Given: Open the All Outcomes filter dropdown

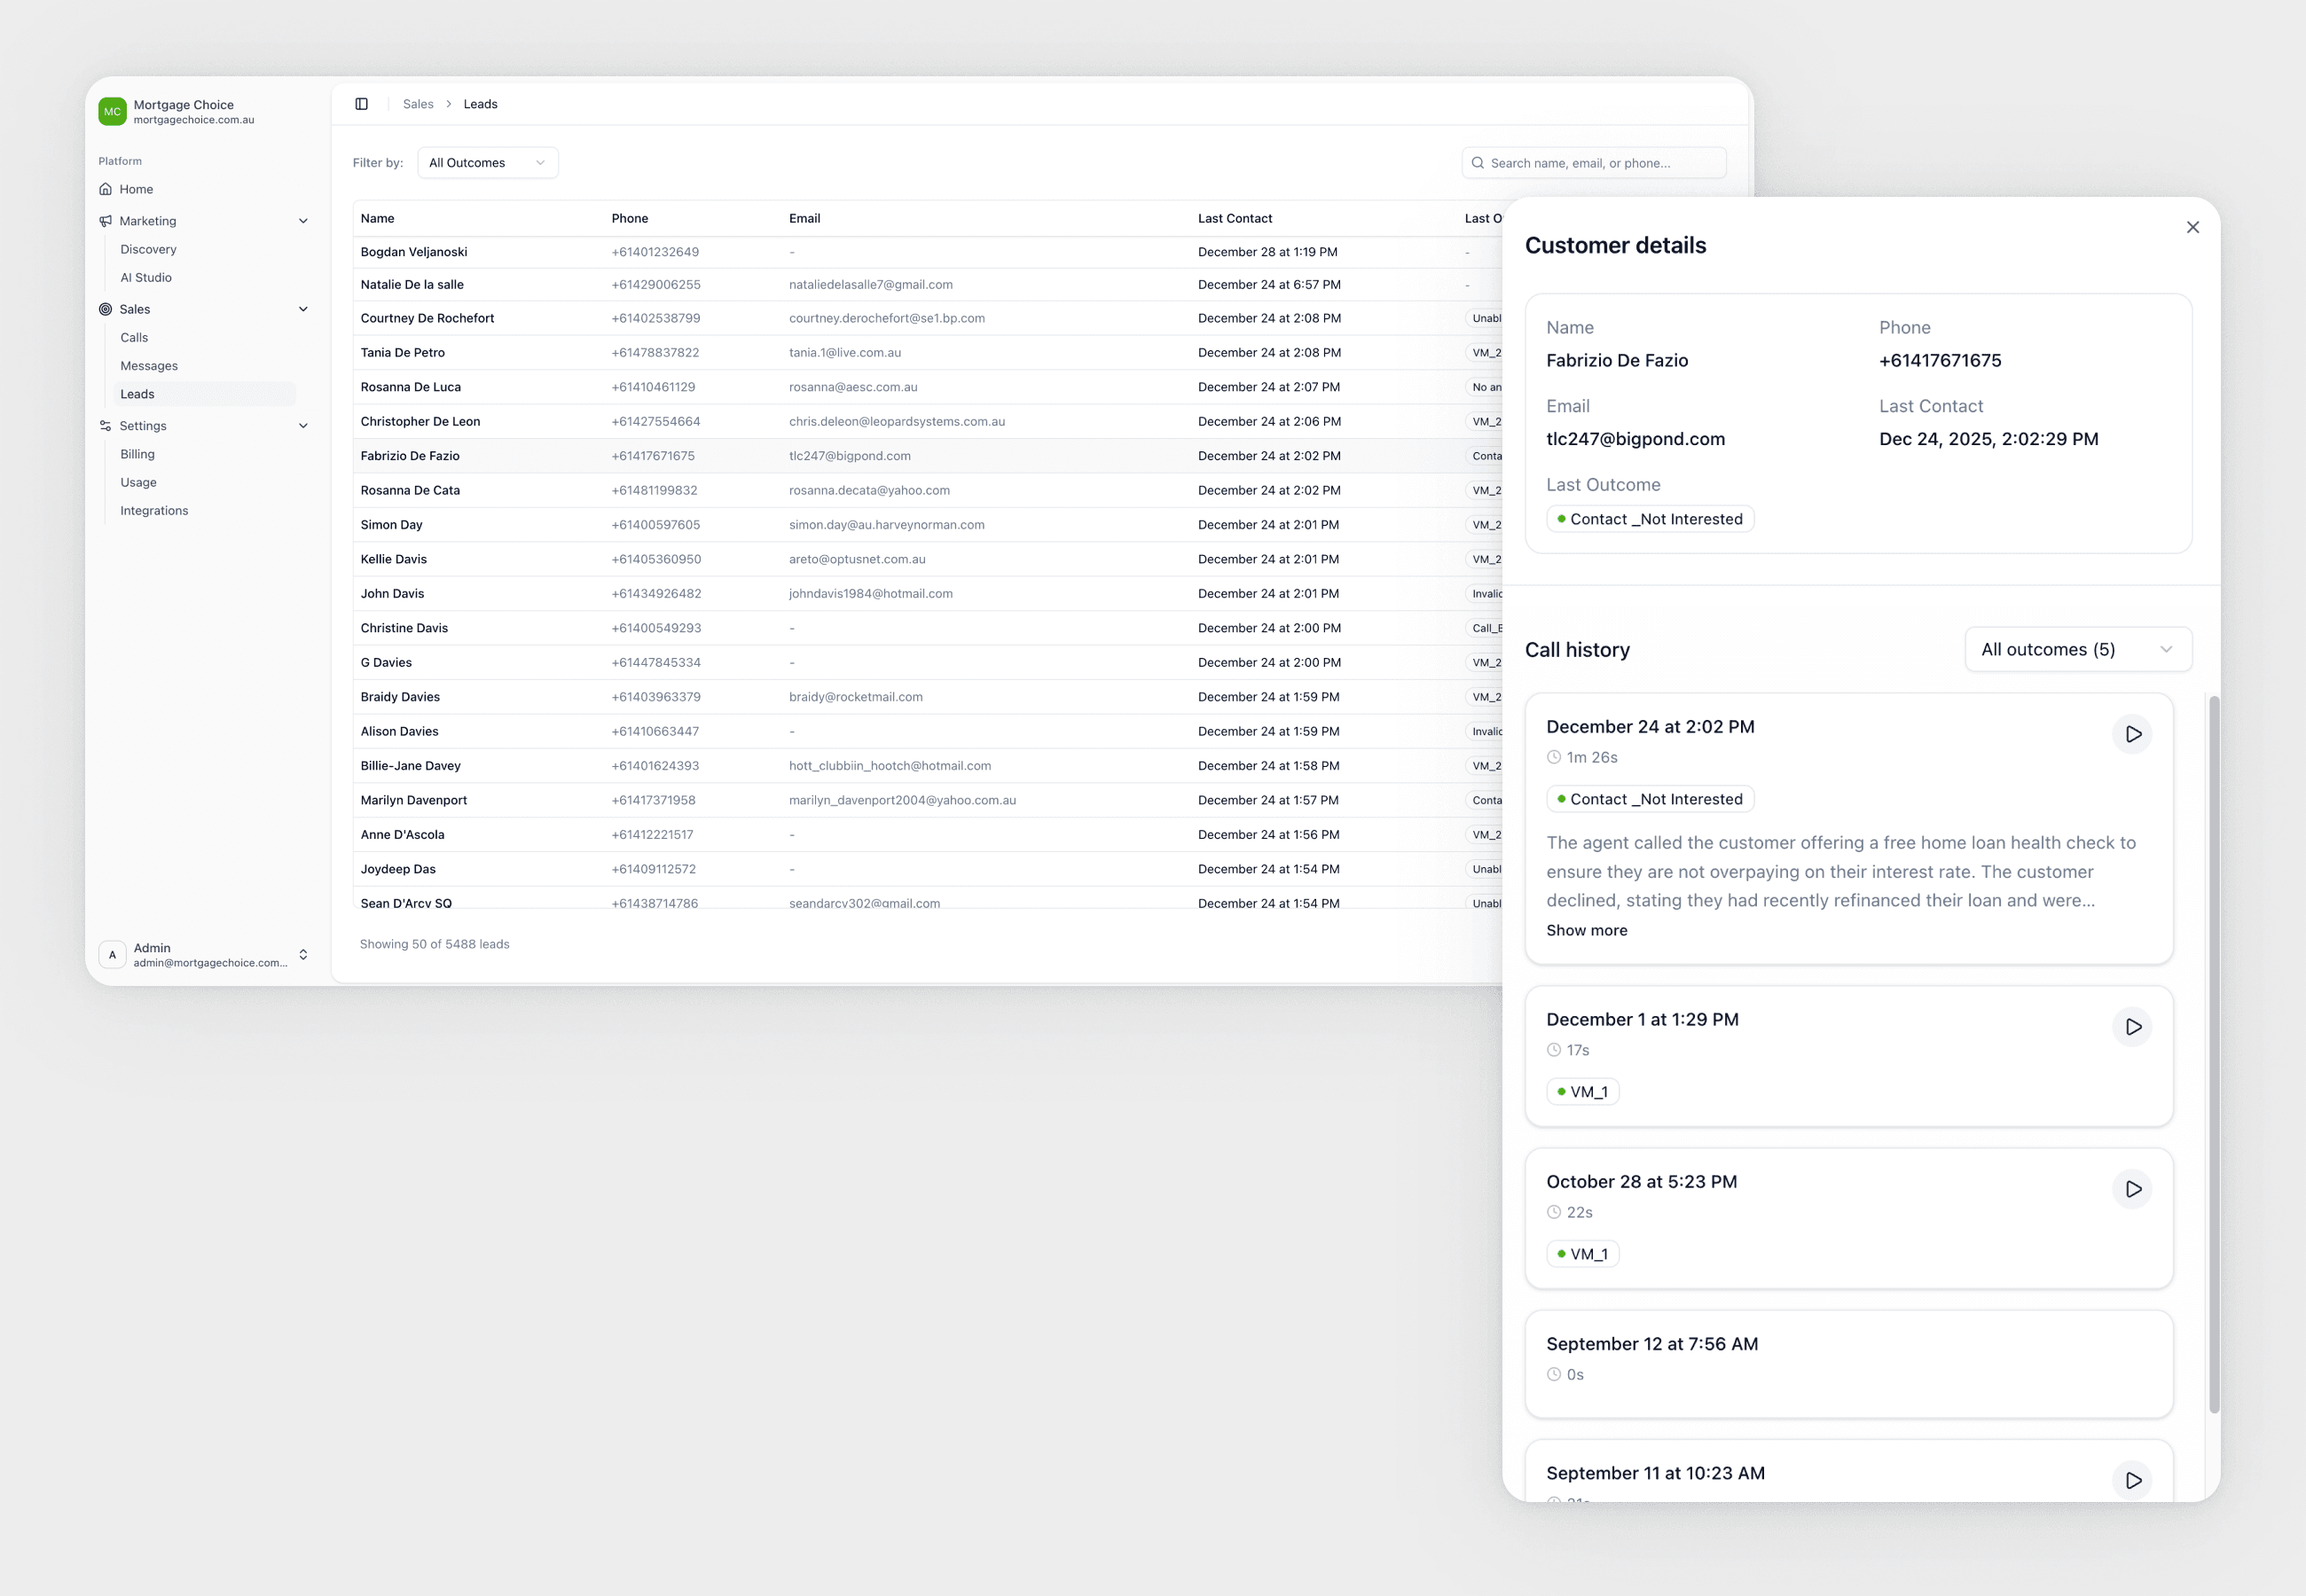Looking at the screenshot, I should pyautogui.click(x=487, y=162).
